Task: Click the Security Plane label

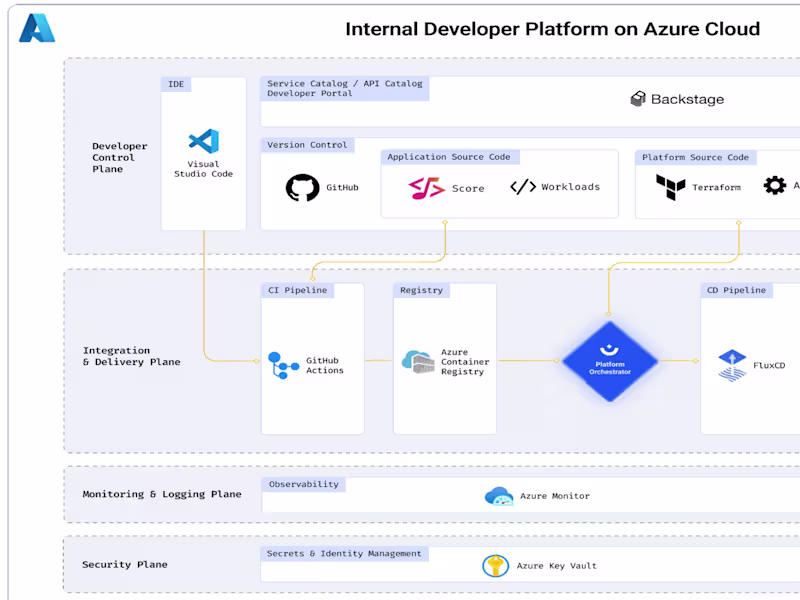Action: tap(125, 564)
